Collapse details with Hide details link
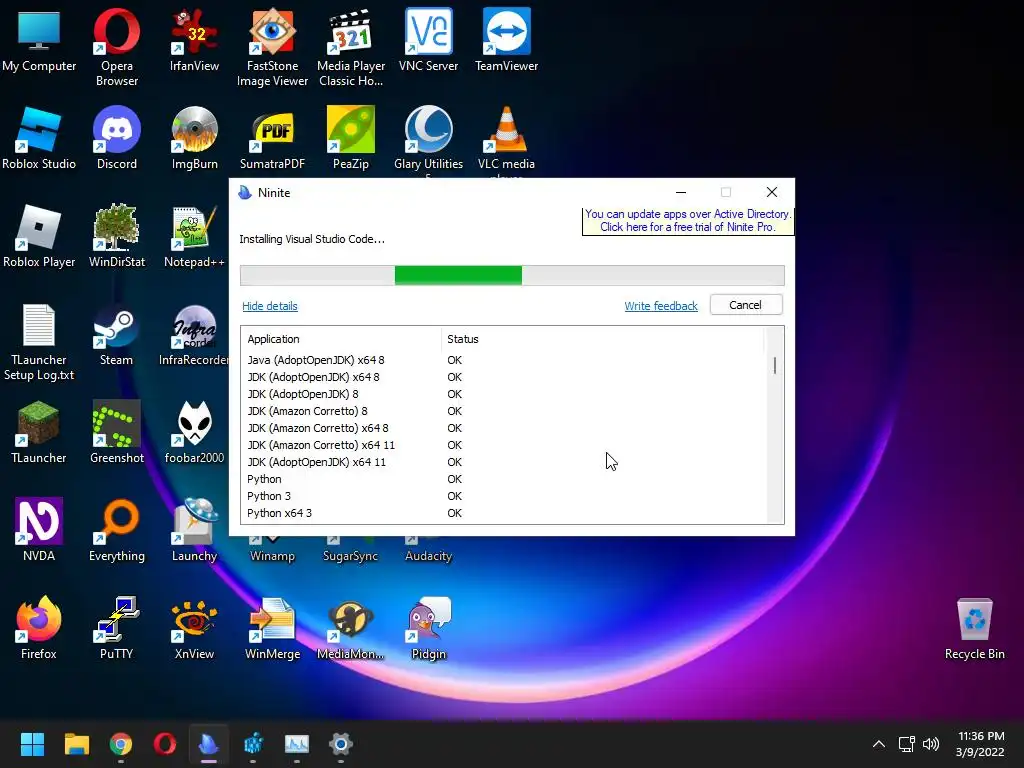This screenshot has height=768, width=1024. coord(270,306)
